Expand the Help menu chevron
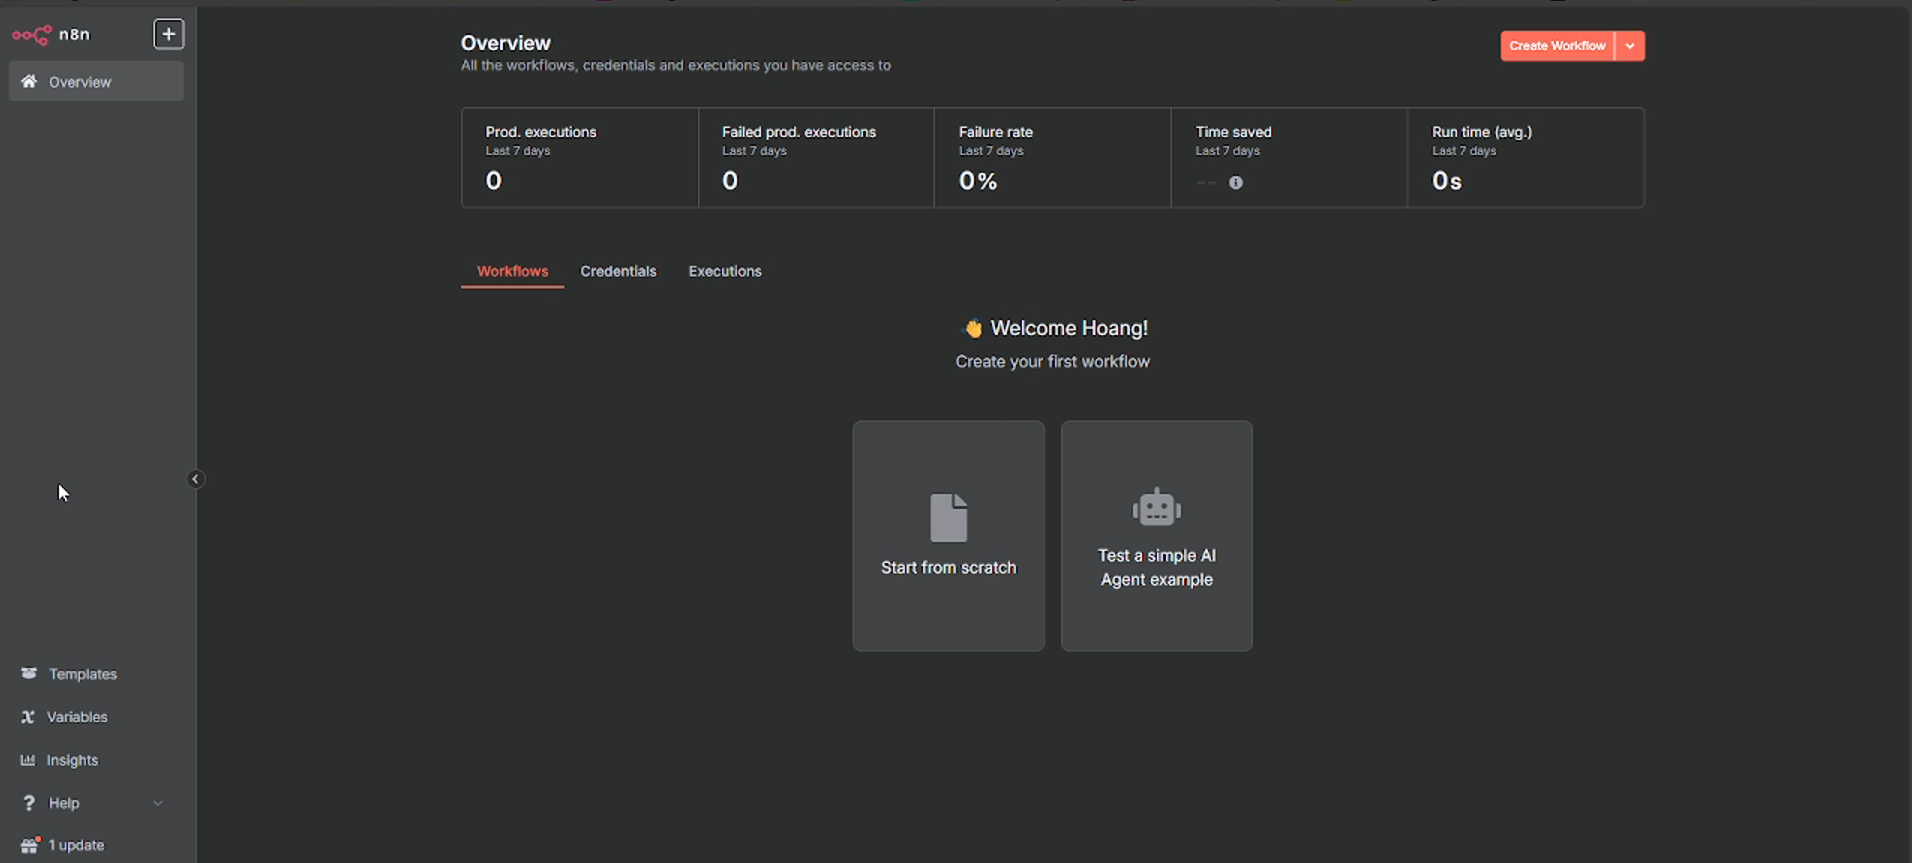 (158, 803)
